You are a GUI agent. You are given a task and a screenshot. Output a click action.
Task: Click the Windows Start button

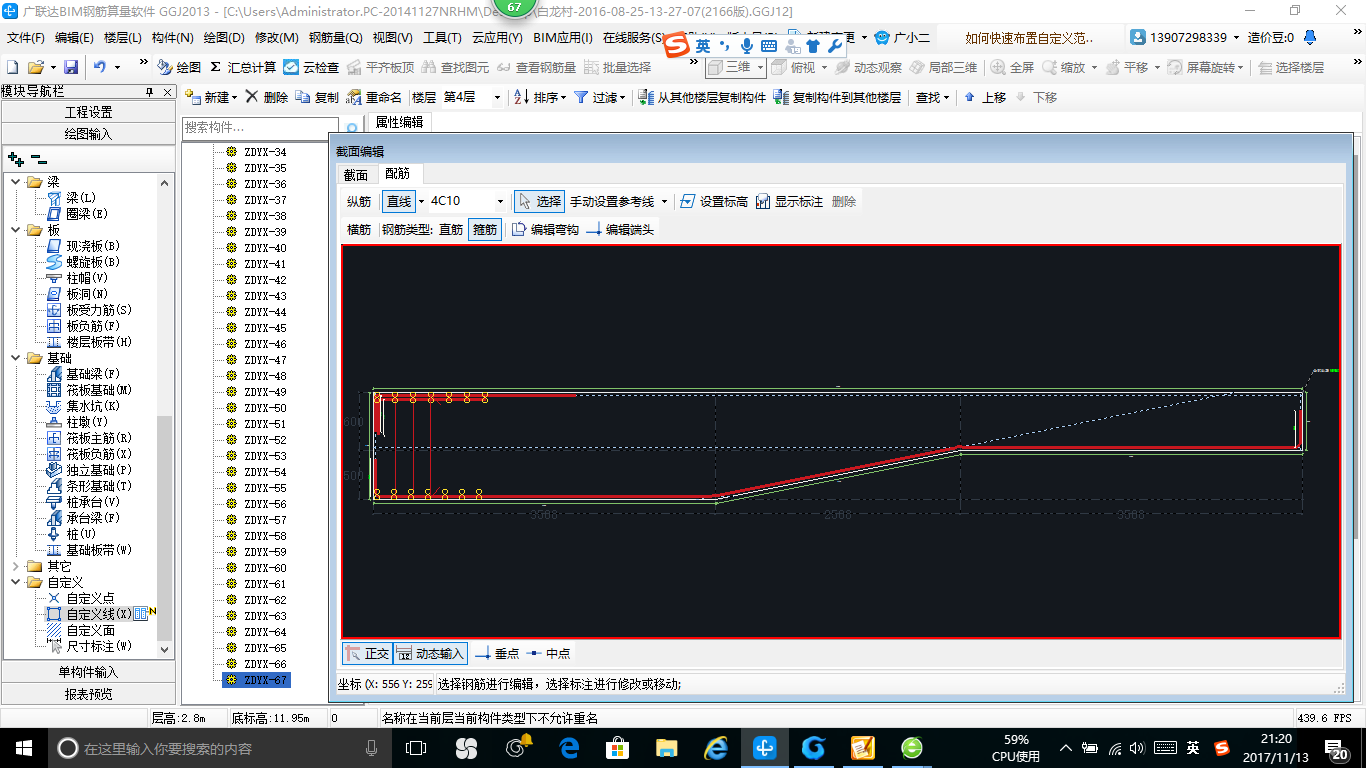[x=22, y=747]
